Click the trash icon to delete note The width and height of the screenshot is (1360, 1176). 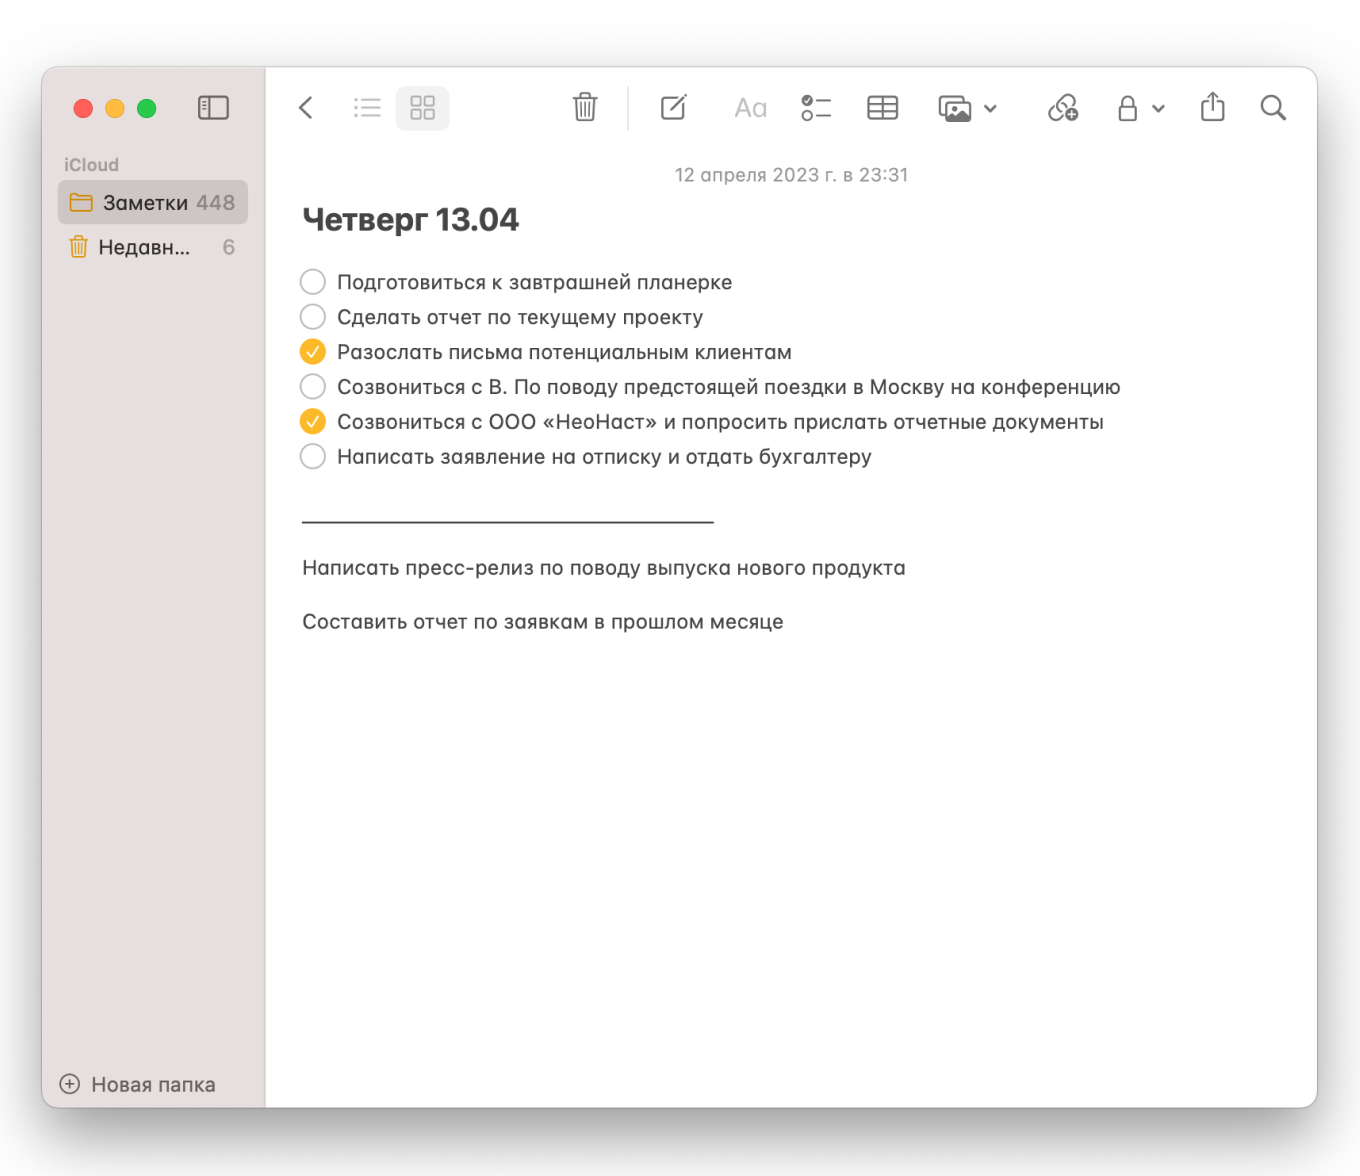[x=585, y=107]
